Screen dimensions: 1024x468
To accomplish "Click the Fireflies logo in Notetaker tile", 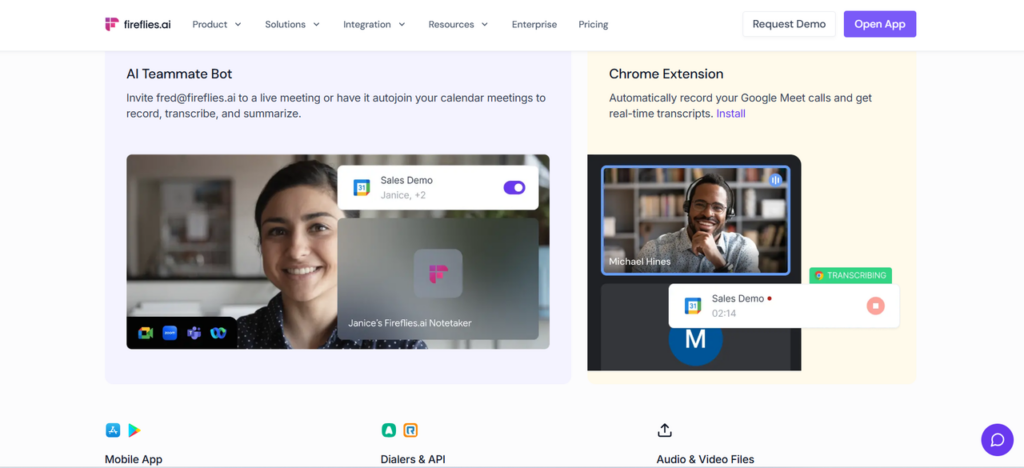I will tap(438, 273).
